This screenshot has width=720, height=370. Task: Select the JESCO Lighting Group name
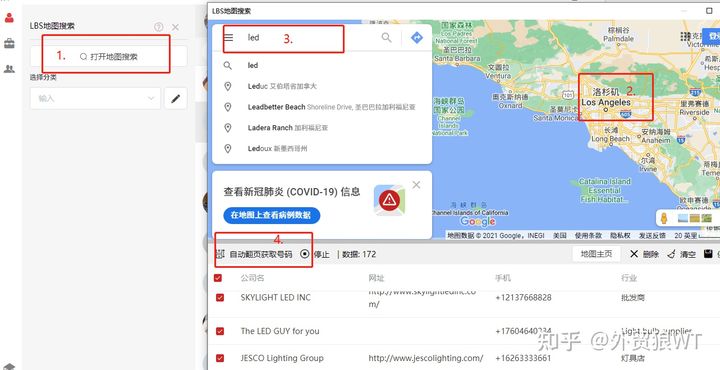pos(282,358)
